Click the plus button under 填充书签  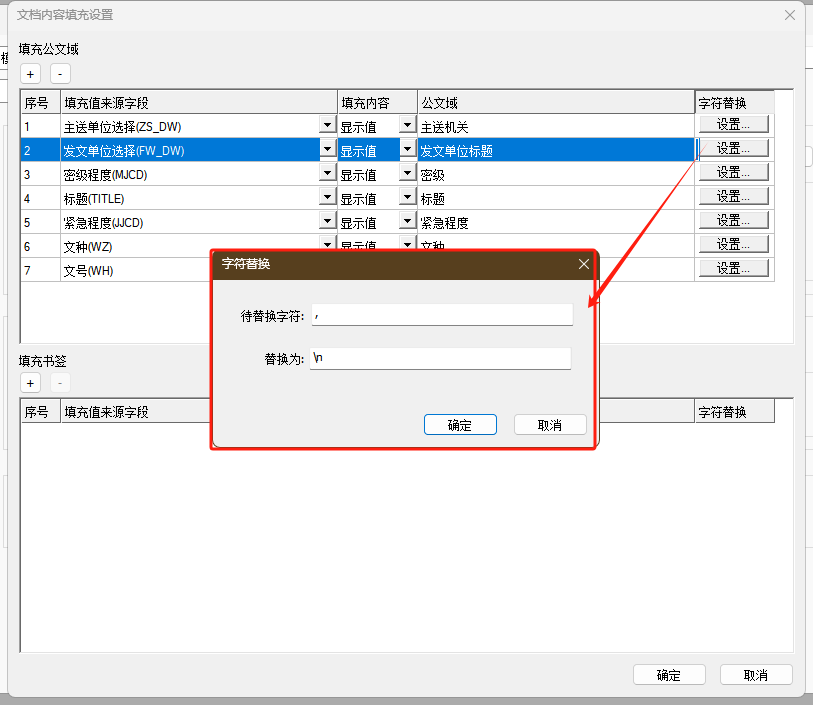click(x=30, y=384)
